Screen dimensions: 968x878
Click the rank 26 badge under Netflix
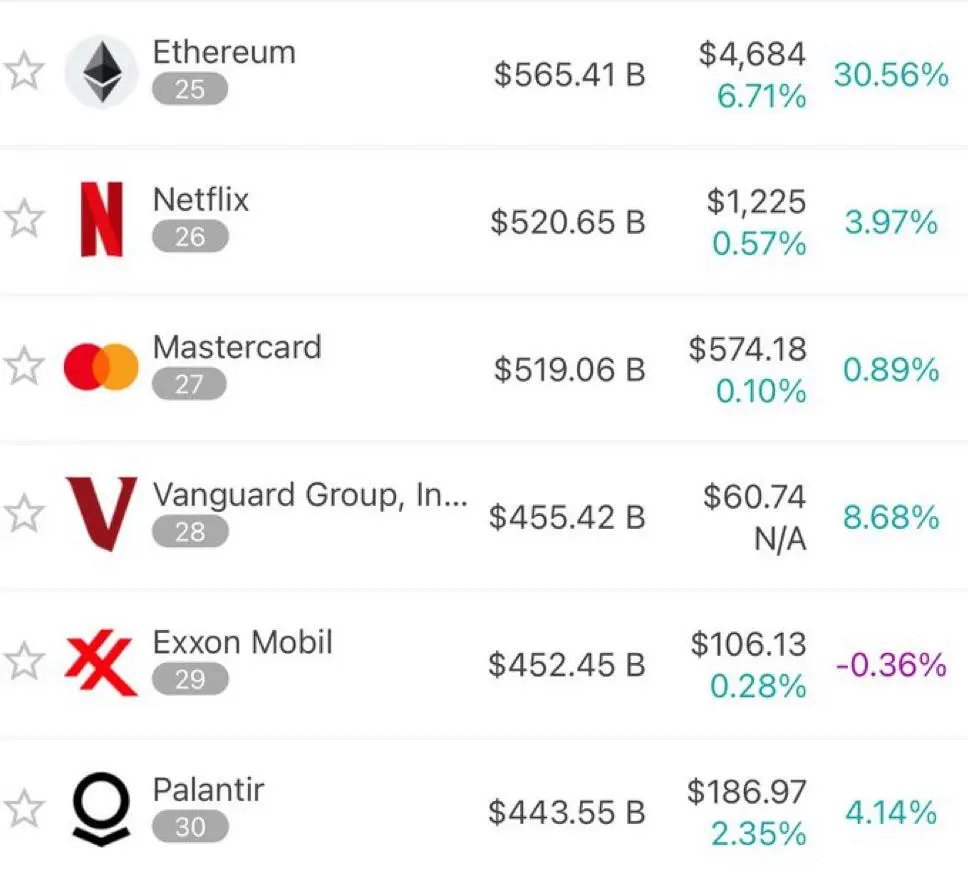coord(190,237)
